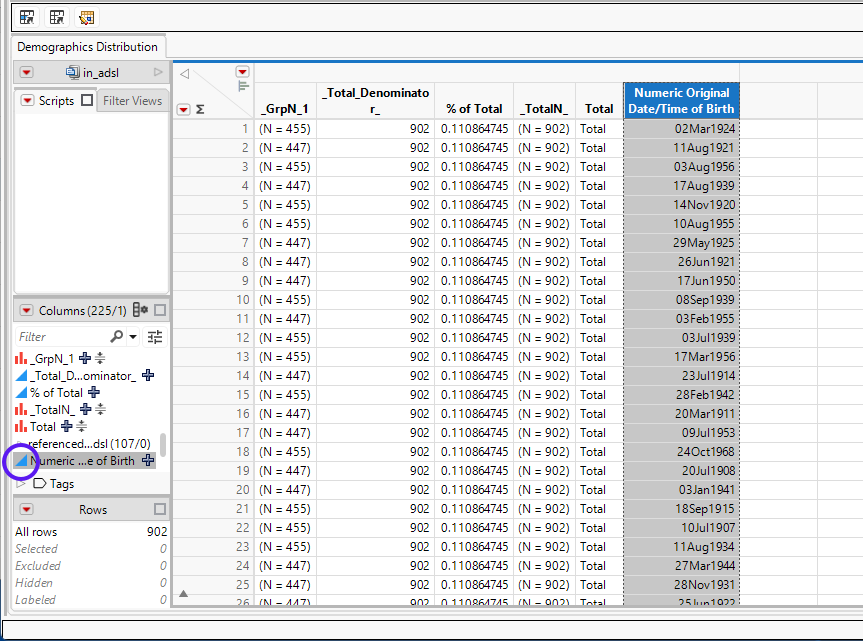Click the continuous modeling type icon for Numeric Birth column
Screen dimensions: 863x641
click(21, 461)
